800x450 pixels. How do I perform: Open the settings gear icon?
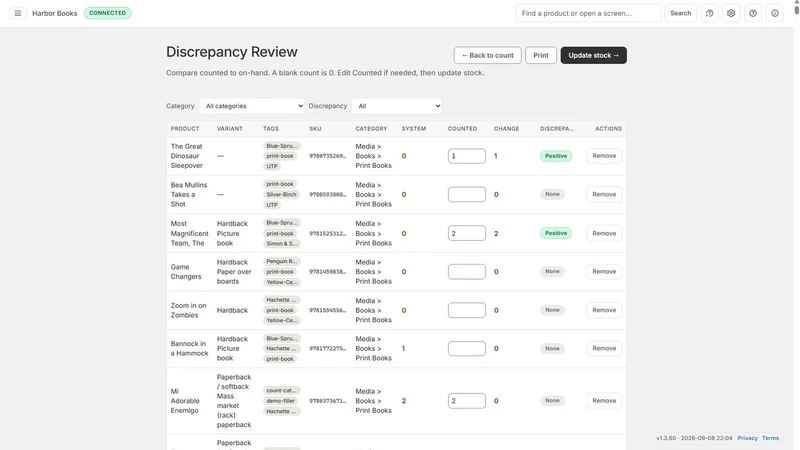731,13
